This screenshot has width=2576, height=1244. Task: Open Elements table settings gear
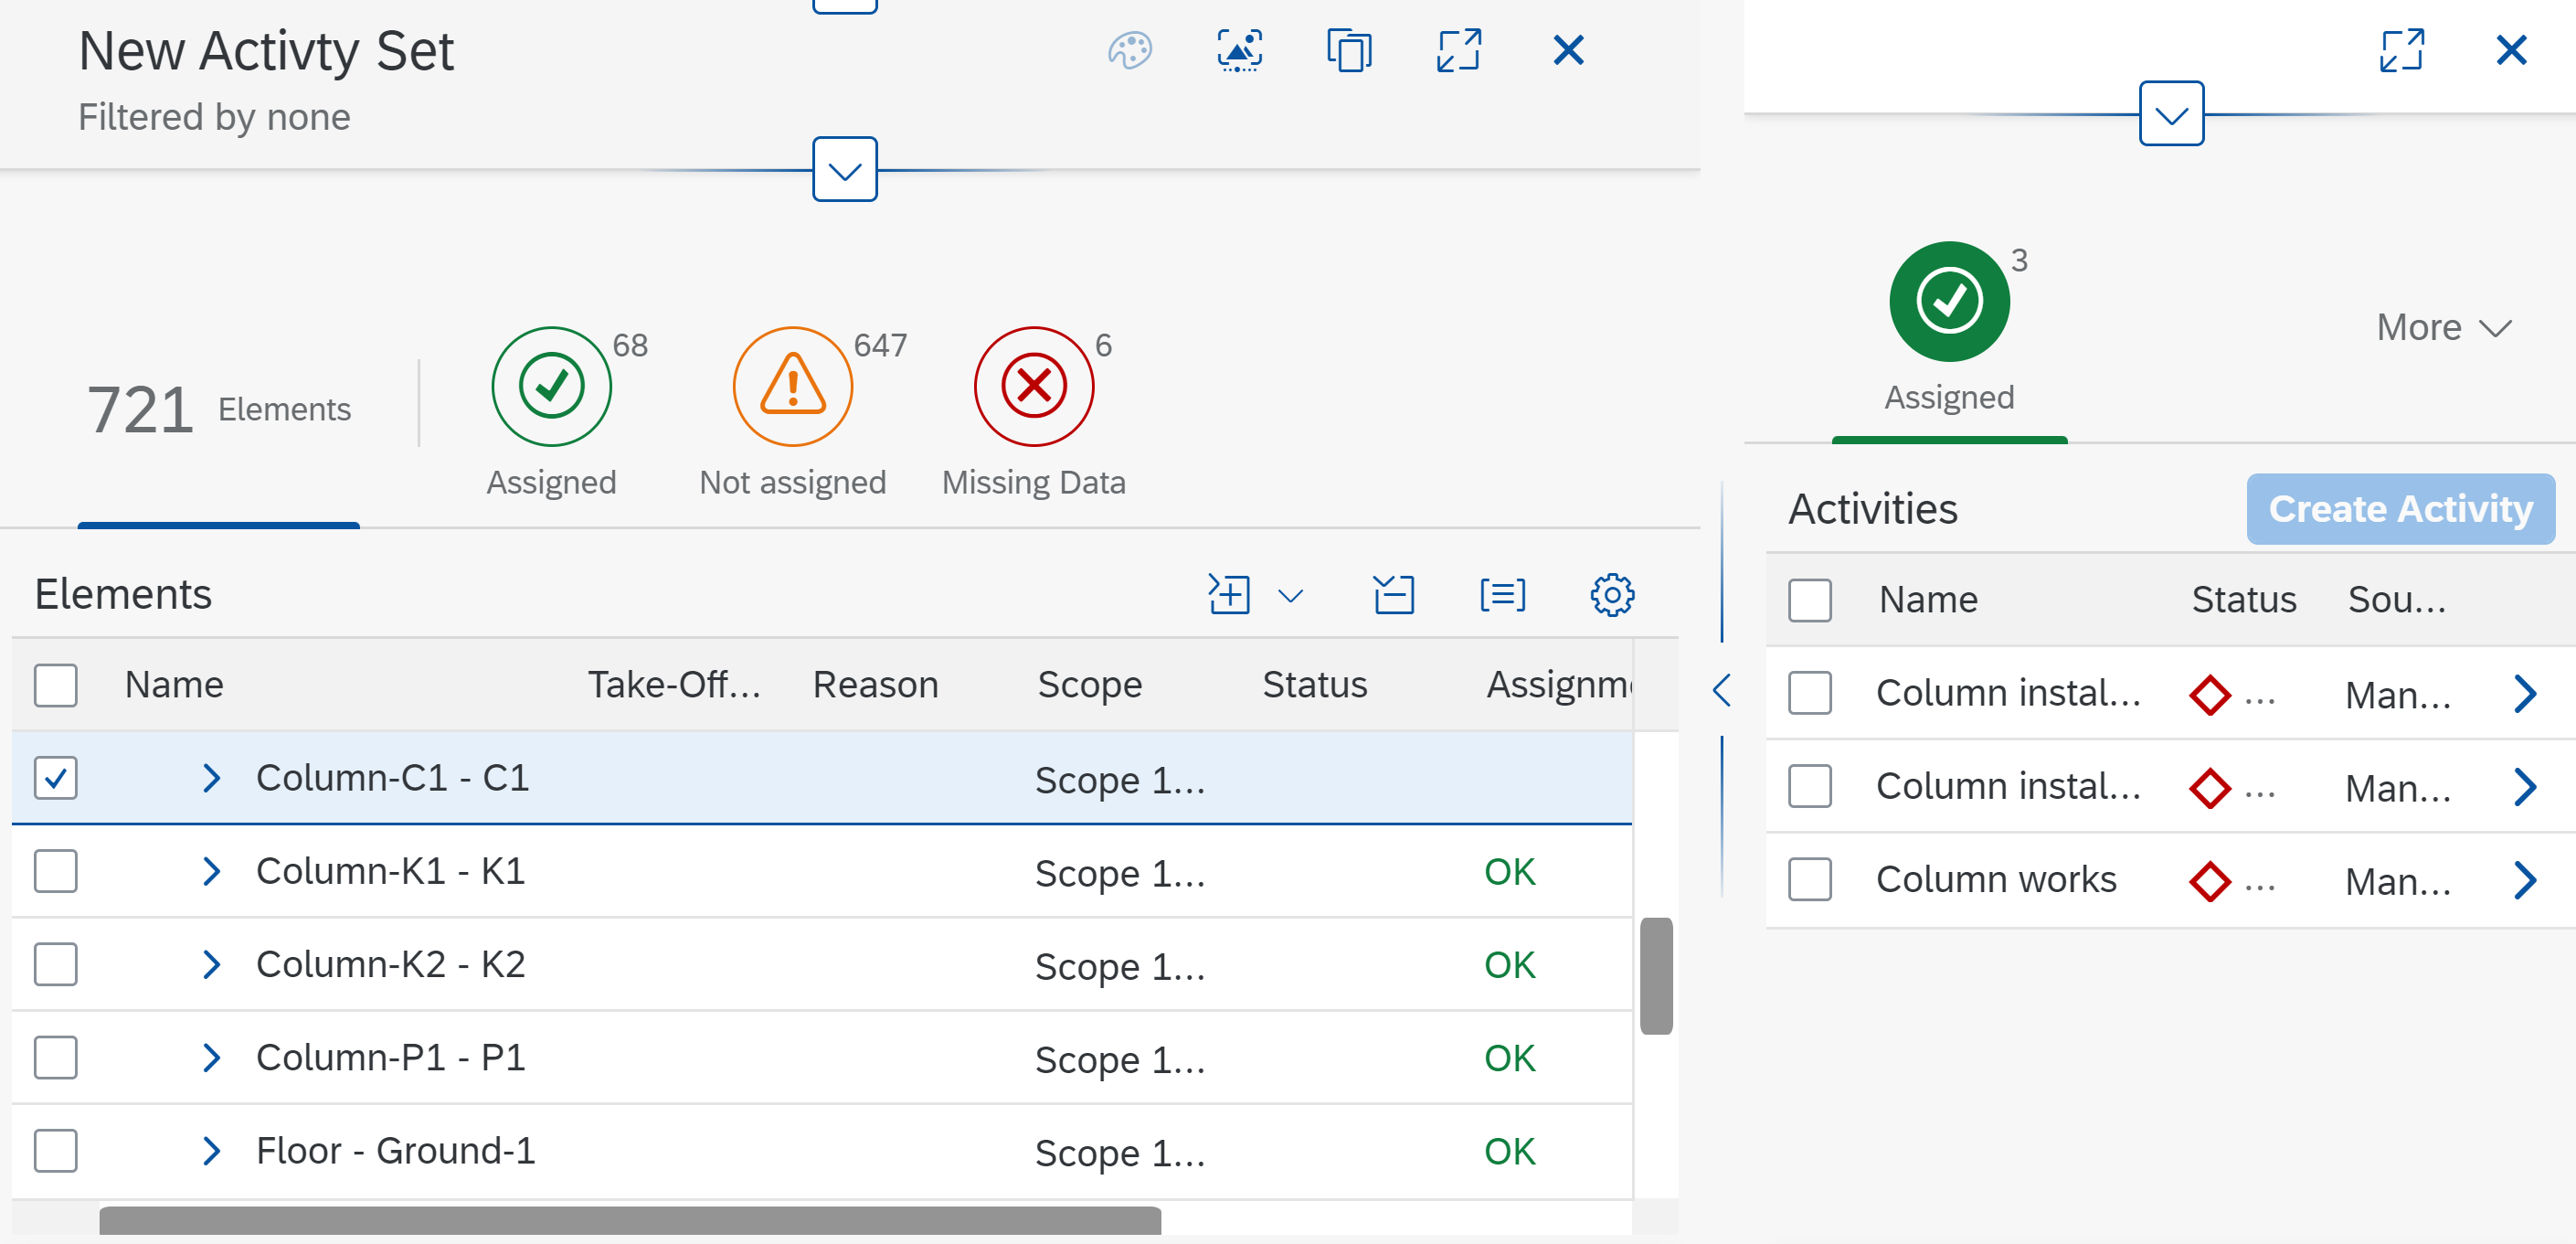tap(1612, 595)
